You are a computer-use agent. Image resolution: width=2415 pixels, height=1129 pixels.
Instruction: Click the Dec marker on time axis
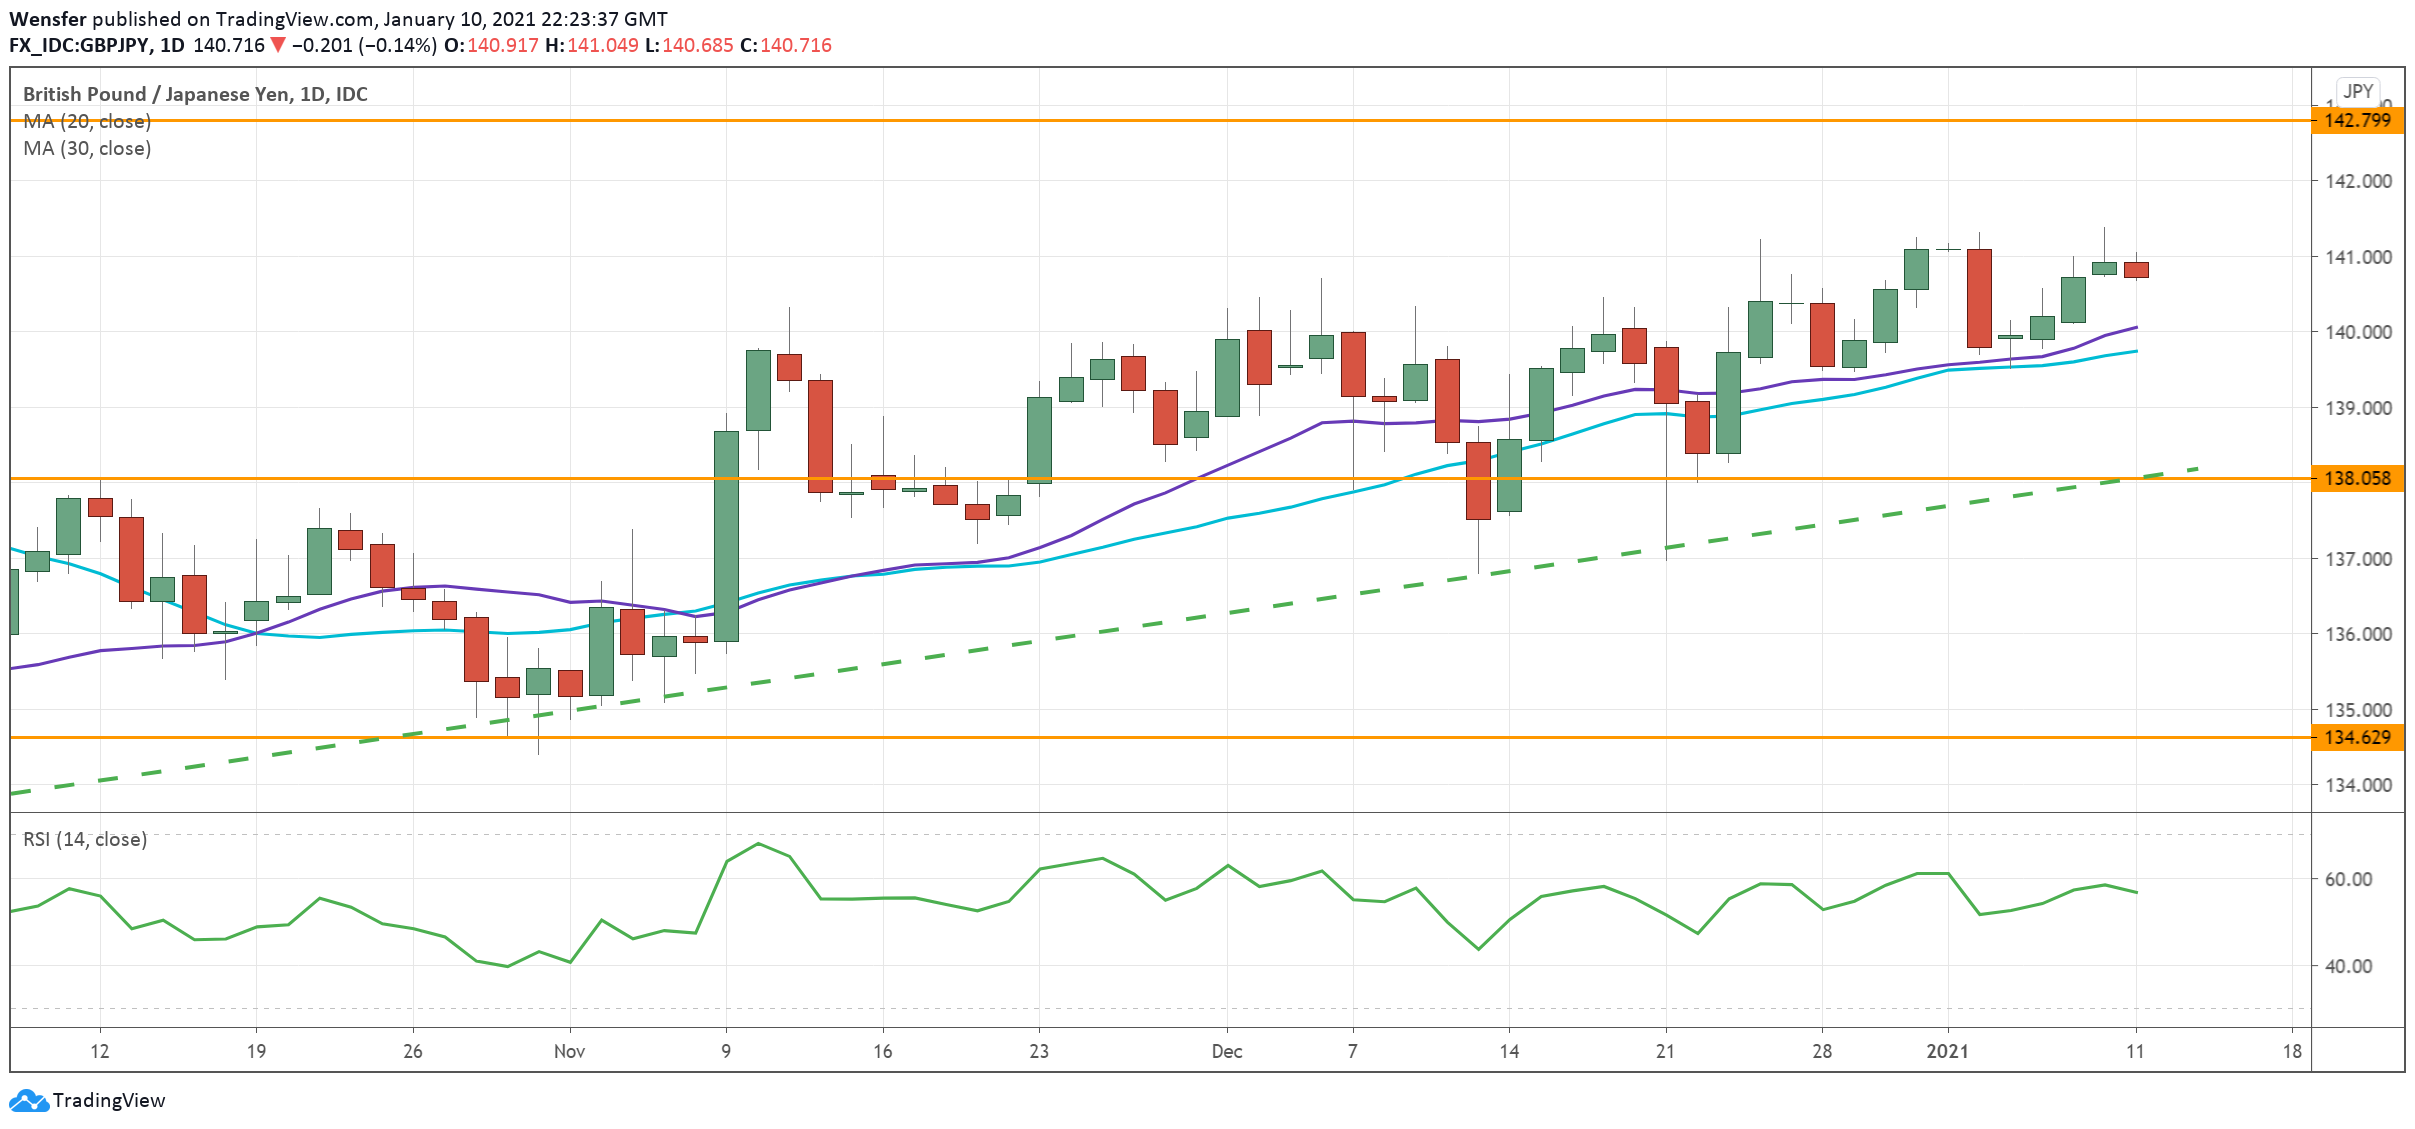[1226, 1051]
